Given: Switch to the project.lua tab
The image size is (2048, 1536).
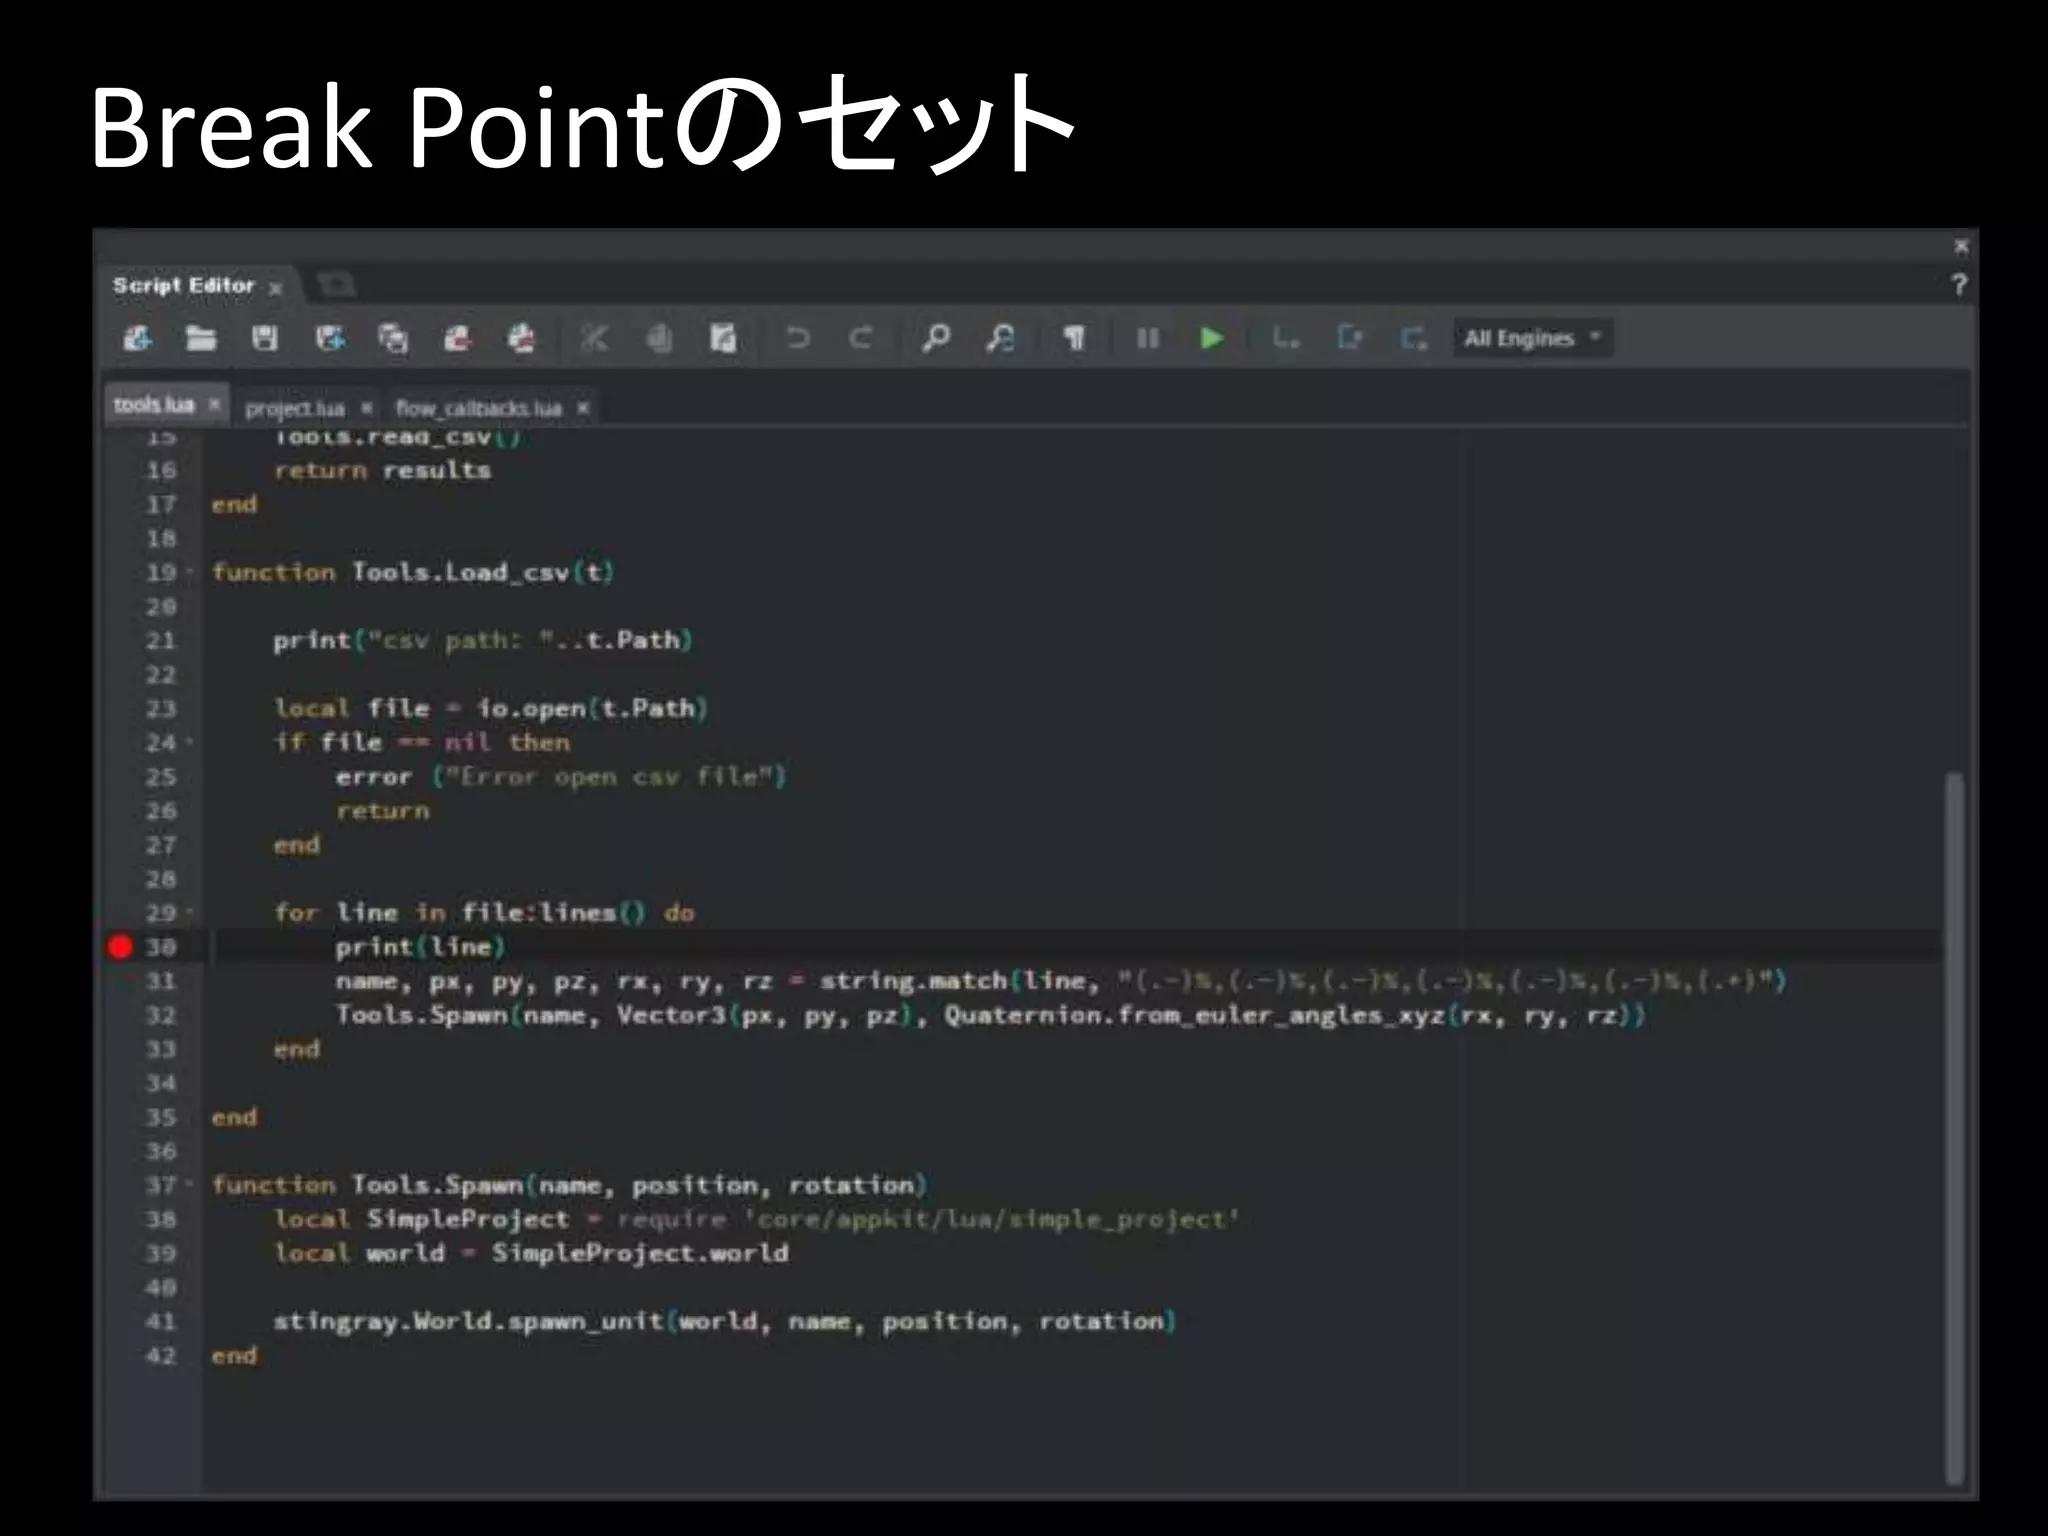Looking at the screenshot, I should point(295,408).
